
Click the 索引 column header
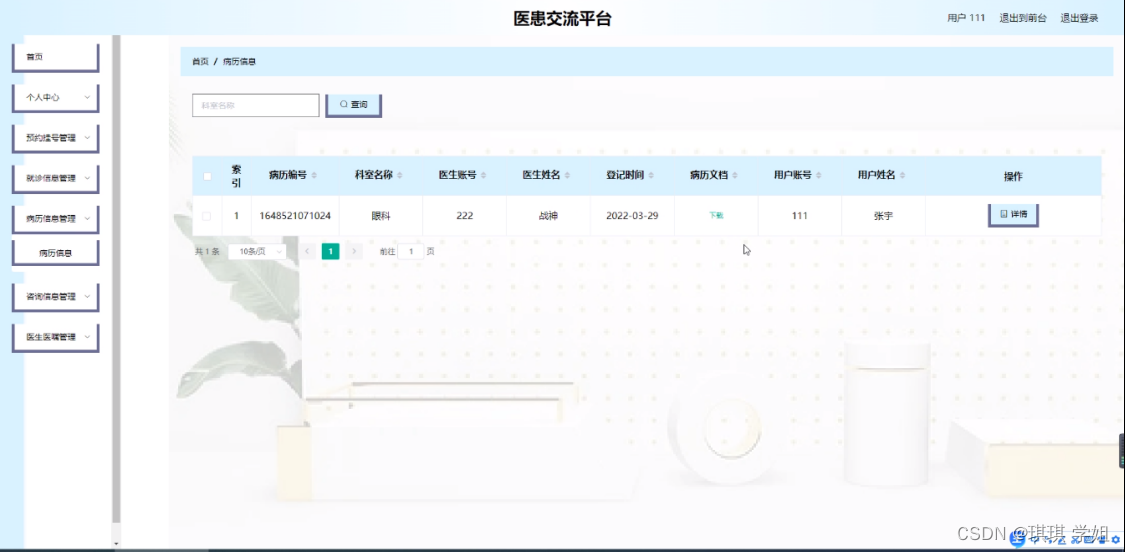tap(236, 176)
